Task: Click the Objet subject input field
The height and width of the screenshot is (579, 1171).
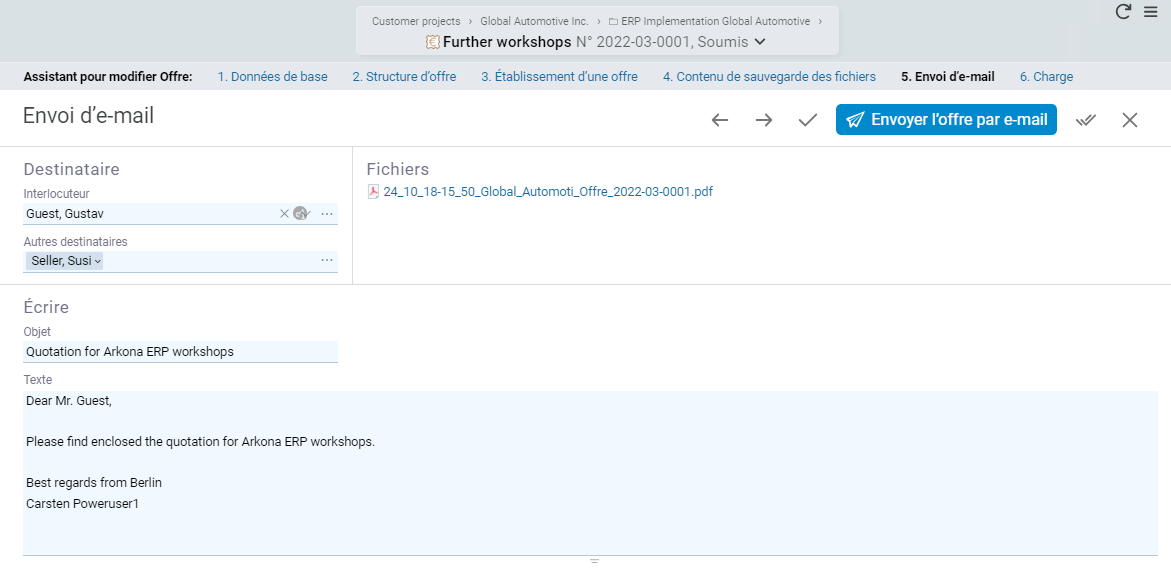Action: [x=180, y=352]
